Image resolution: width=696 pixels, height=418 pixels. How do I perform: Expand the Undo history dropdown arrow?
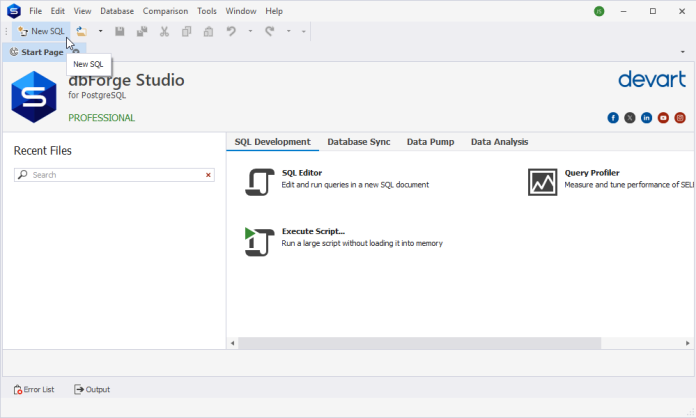click(250, 31)
